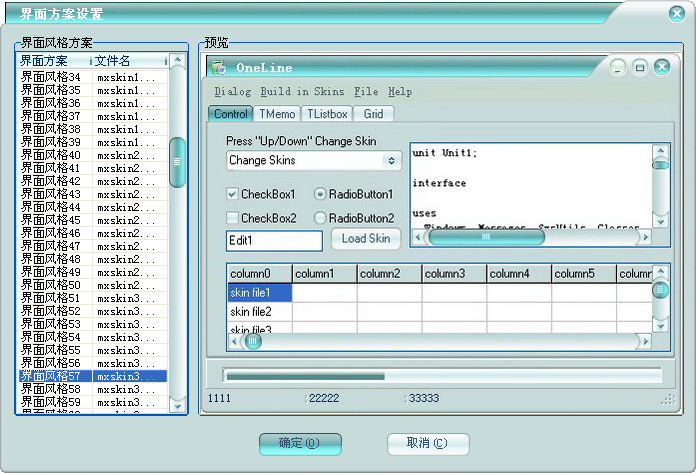The width and height of the screenshot is (696, 473).
Task: Click right scroll arrow under the grid
Action: pos(643,342)
